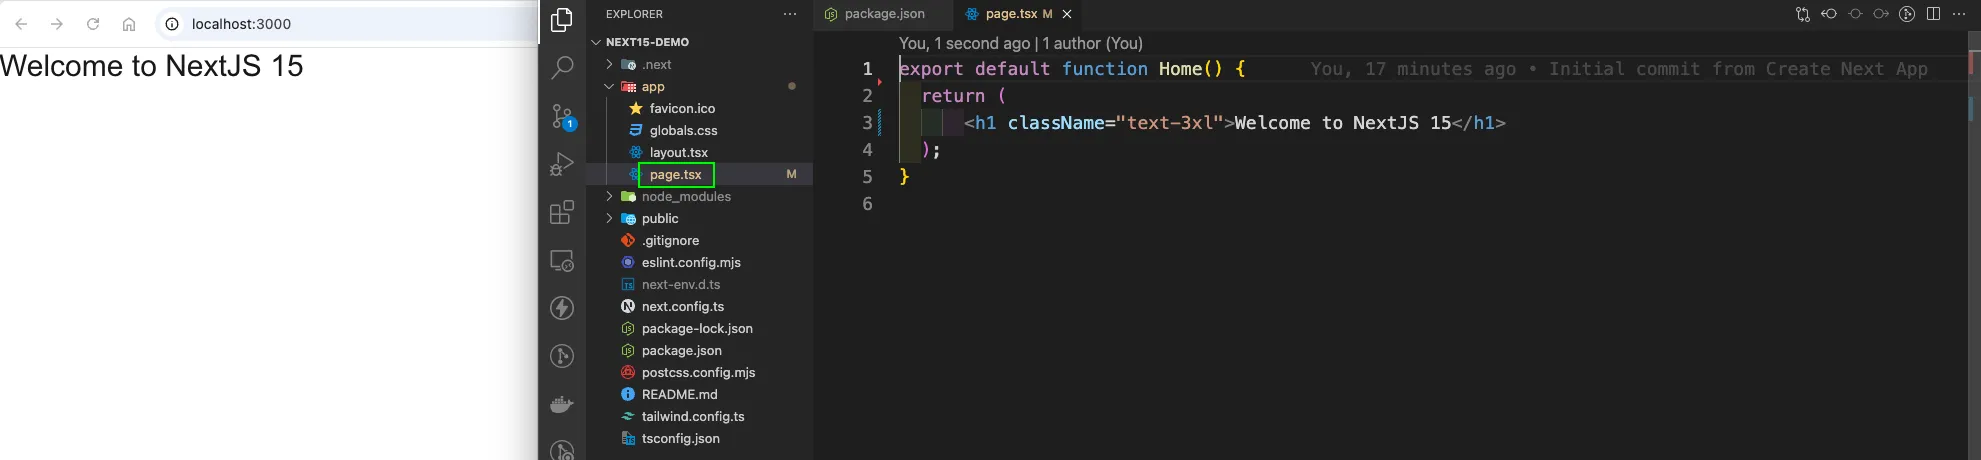The height and width of the screenshot is (460, 1981).
Task: Open package-lock.json in the explorer
Action: pyautogui.click(x=697, y=328)
